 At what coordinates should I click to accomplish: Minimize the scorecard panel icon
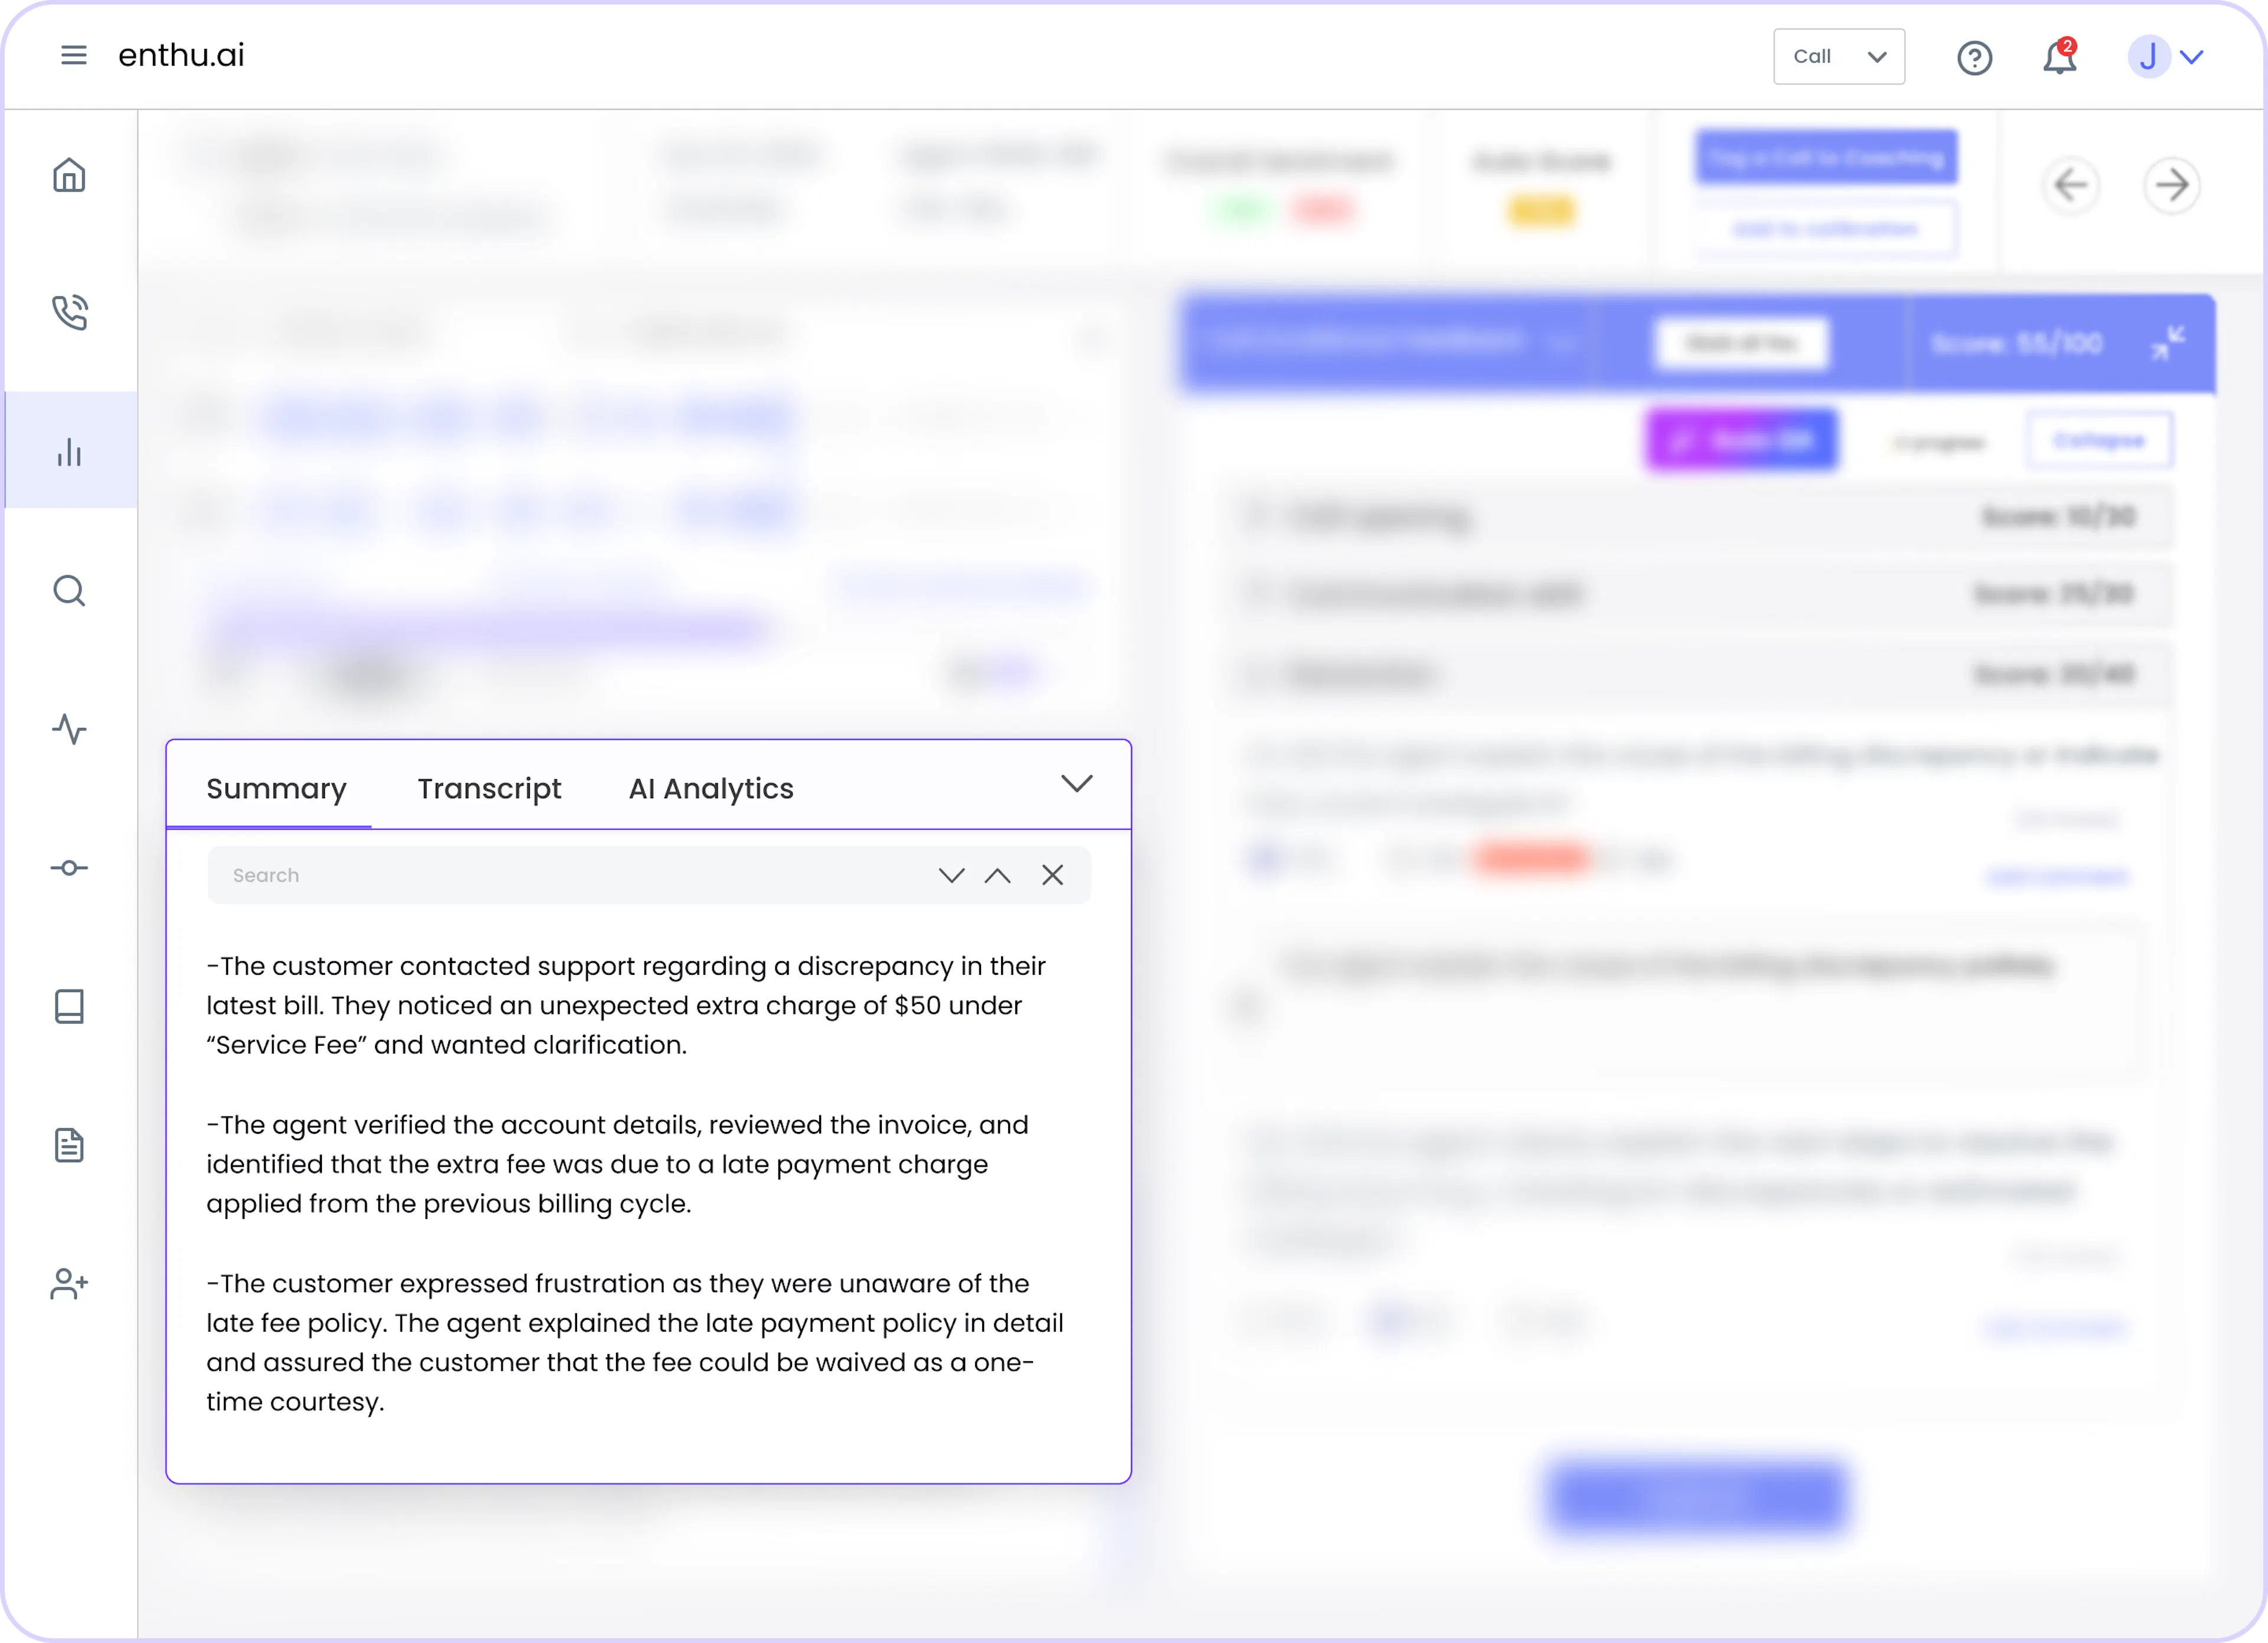pos(2168,344)
